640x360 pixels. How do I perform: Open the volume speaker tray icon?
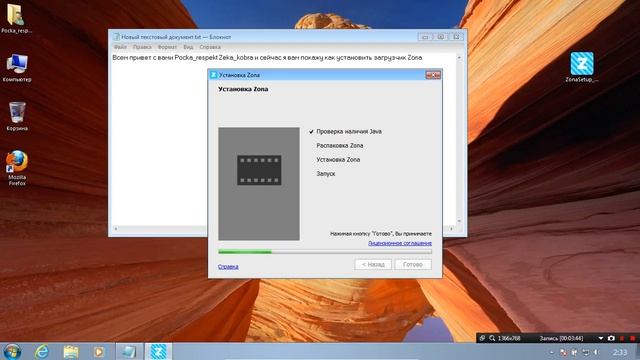(x=596, y=352)
